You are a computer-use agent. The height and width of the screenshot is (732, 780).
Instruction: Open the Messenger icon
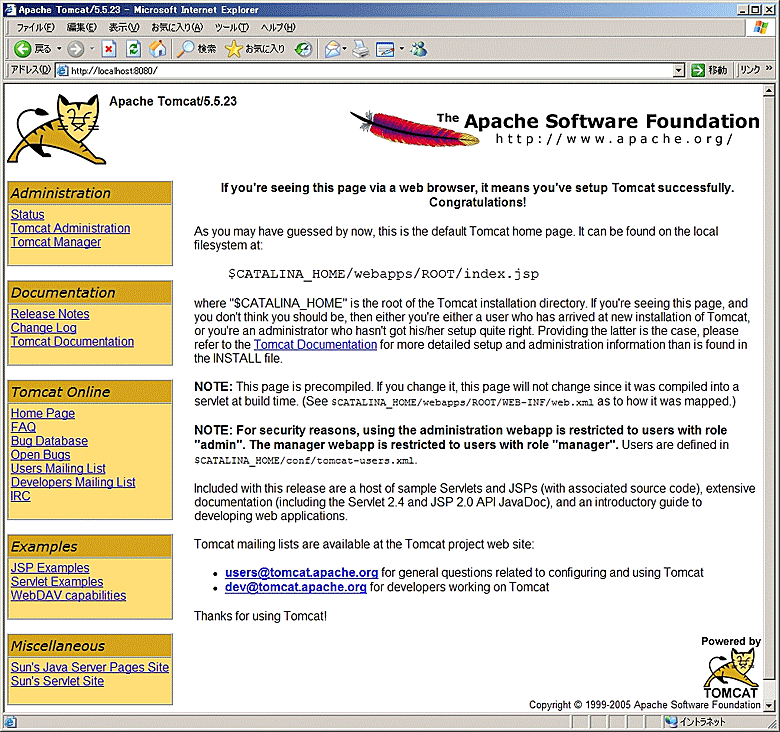coord(418,49)
